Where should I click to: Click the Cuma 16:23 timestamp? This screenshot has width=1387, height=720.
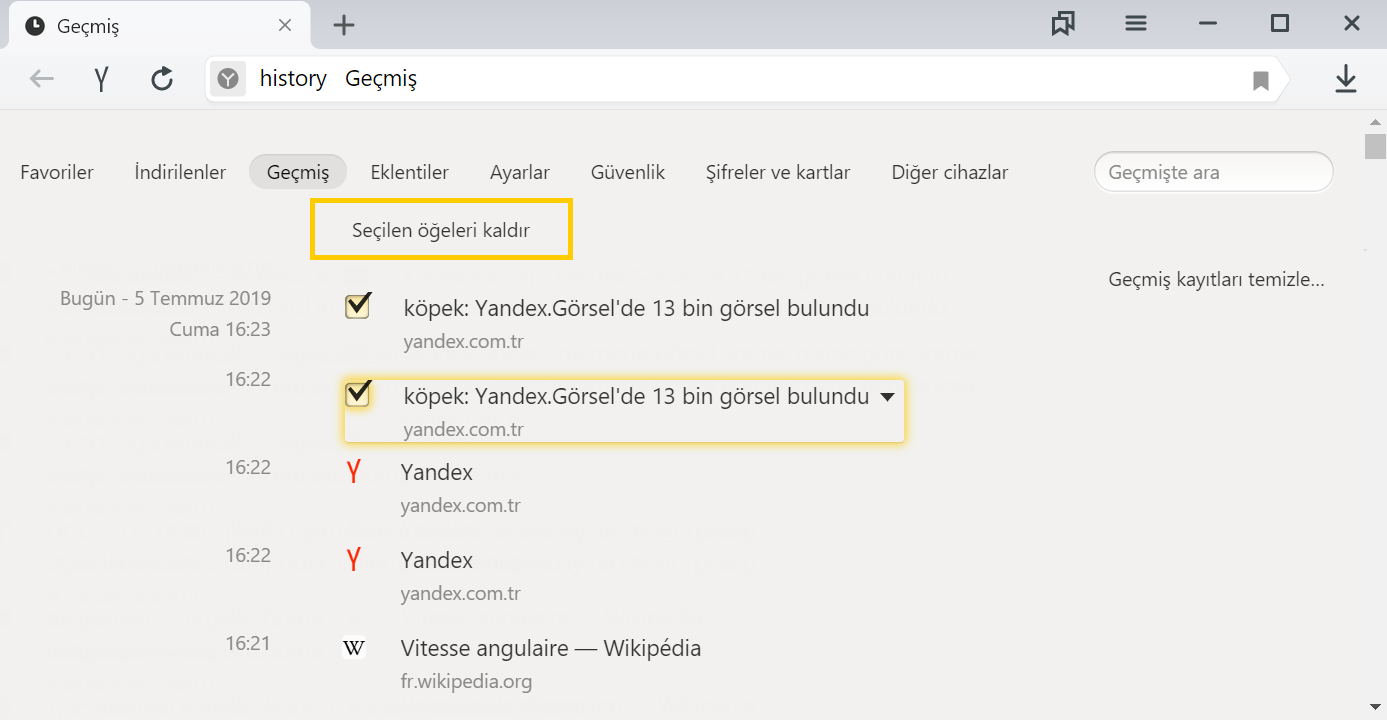pos(220,329)
